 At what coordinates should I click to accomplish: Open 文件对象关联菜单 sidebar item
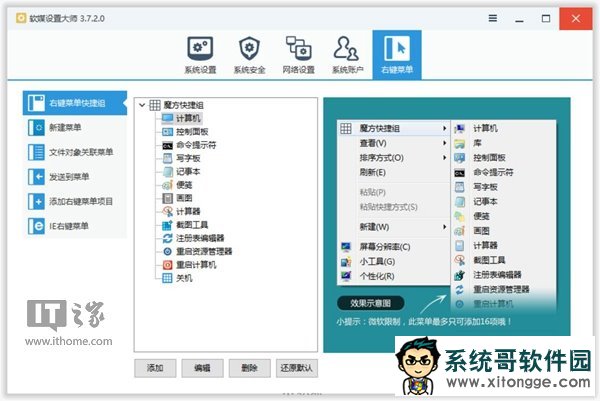(x=78, y=152)
